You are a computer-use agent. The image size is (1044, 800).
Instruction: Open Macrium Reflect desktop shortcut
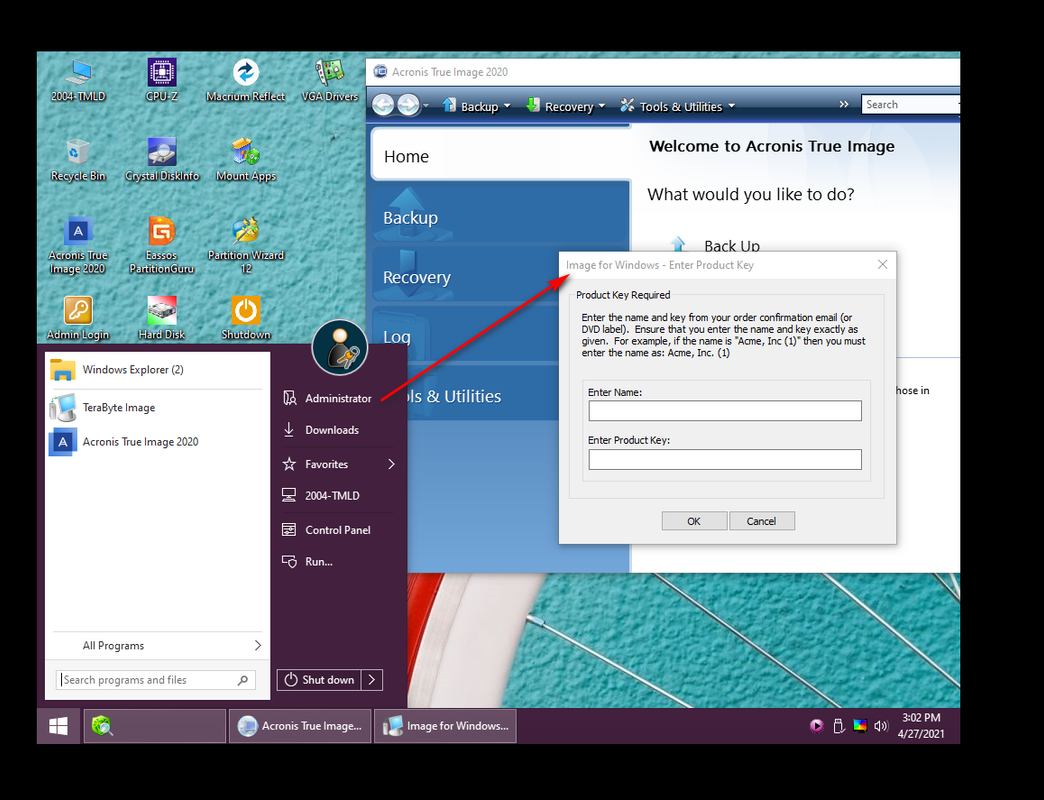click(x=246, y=81)
